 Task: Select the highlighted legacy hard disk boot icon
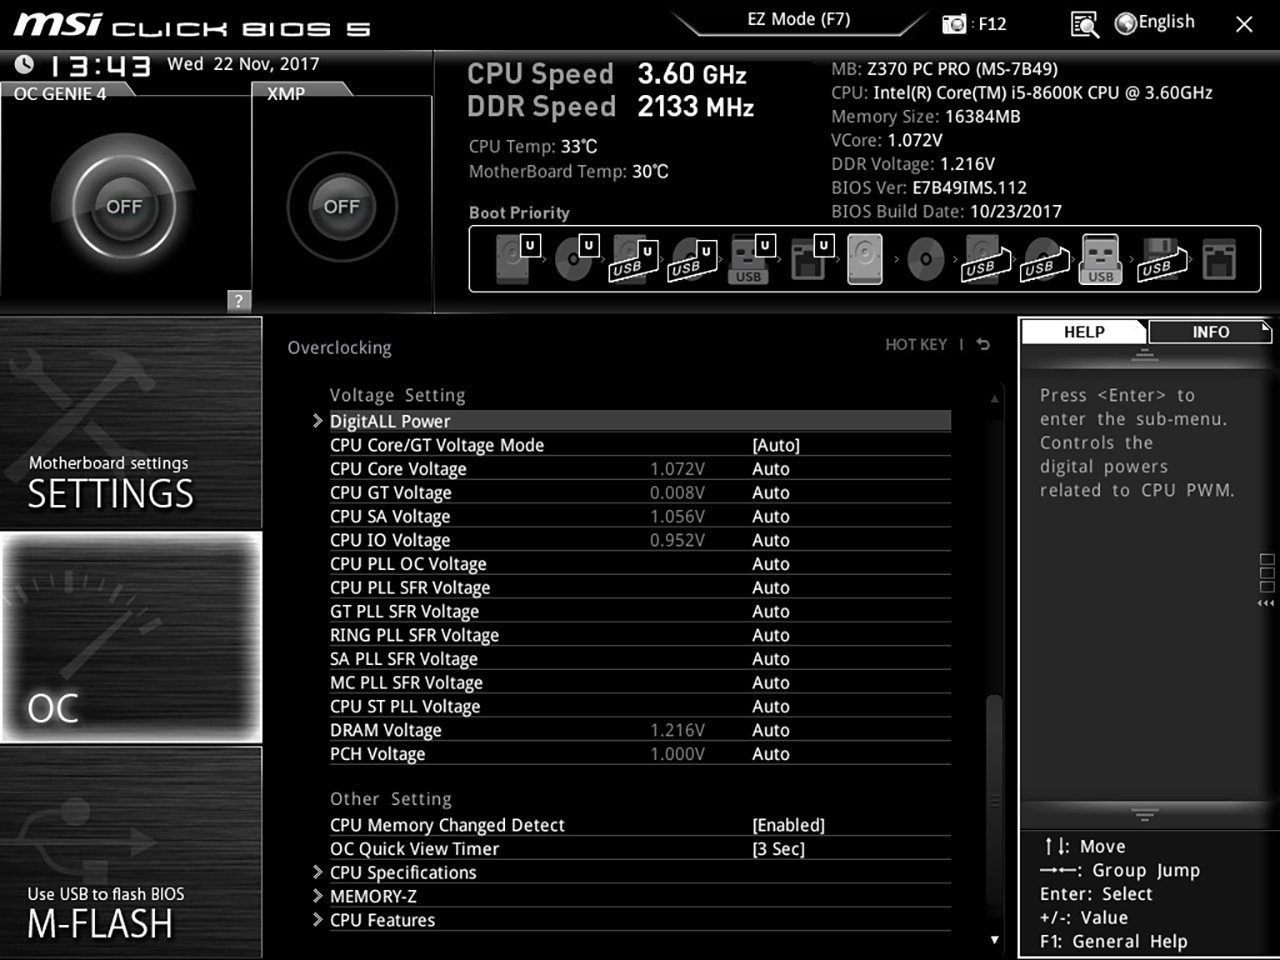click(865, 259)
